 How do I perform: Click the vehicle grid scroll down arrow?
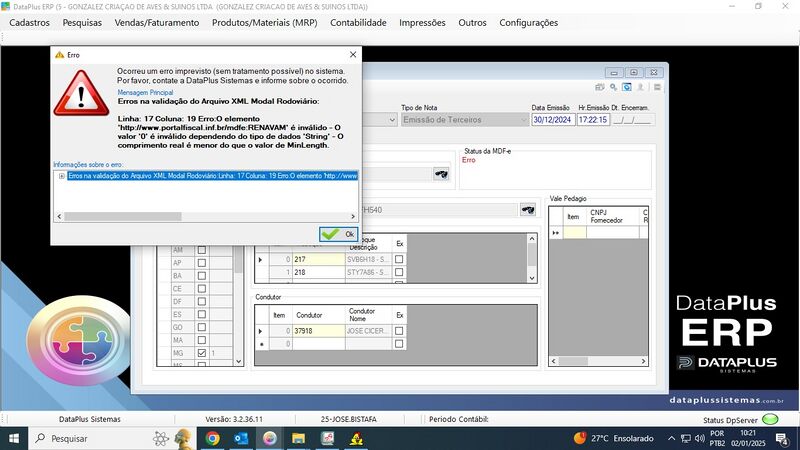click(x=532, y=278)
